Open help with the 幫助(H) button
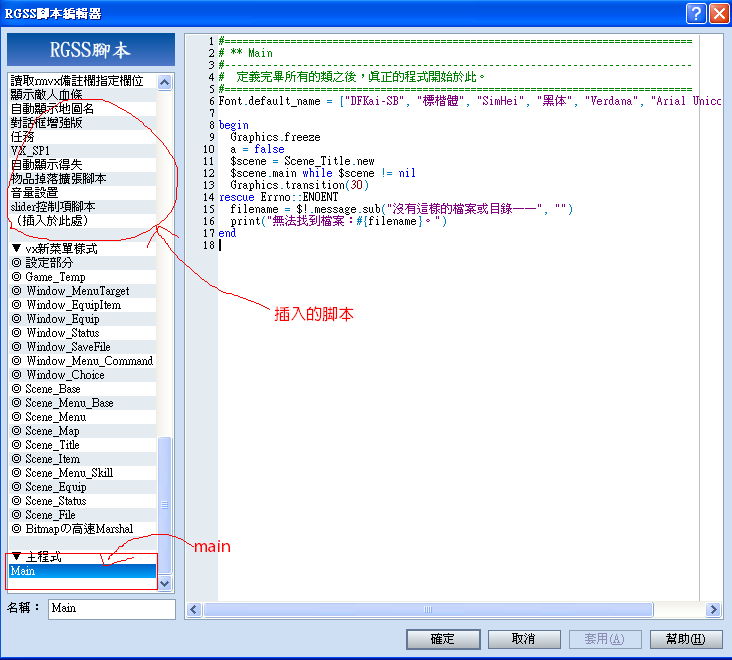This screenshot has height=660, width=732. (686, 639)
